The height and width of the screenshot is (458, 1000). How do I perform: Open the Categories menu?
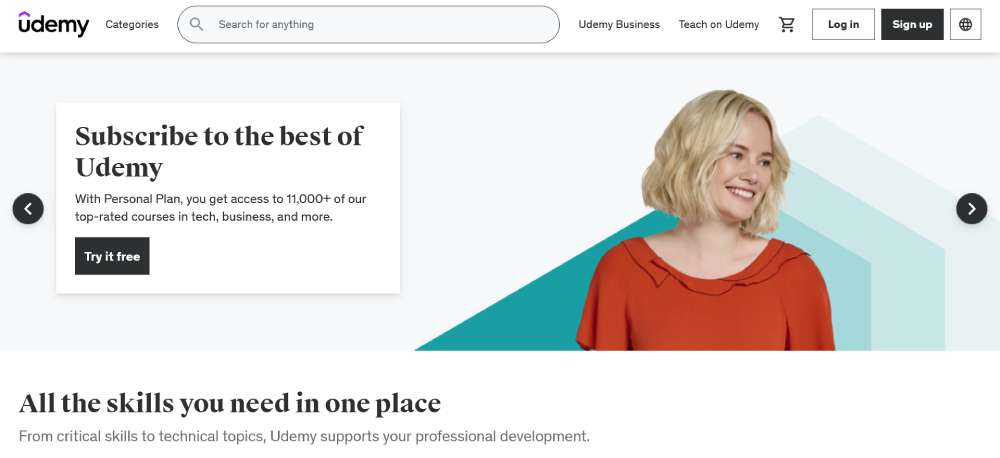point(132,24)
